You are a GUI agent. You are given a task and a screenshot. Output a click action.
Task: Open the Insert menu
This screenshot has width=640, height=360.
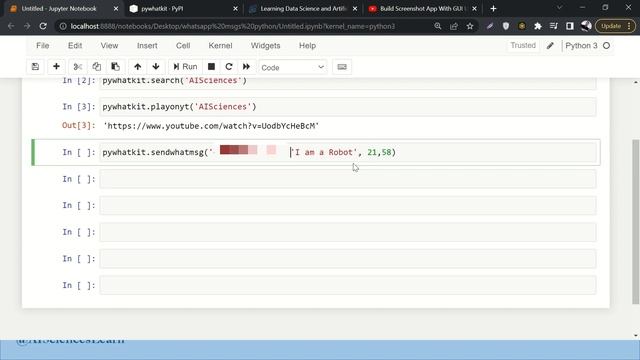tap(147, 46)
